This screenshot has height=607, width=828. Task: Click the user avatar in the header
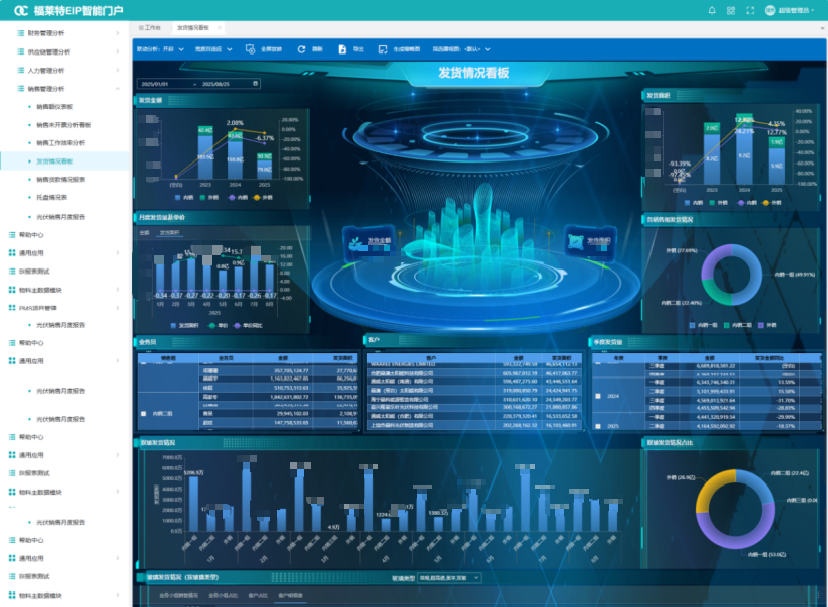click(x=770, y=10)
